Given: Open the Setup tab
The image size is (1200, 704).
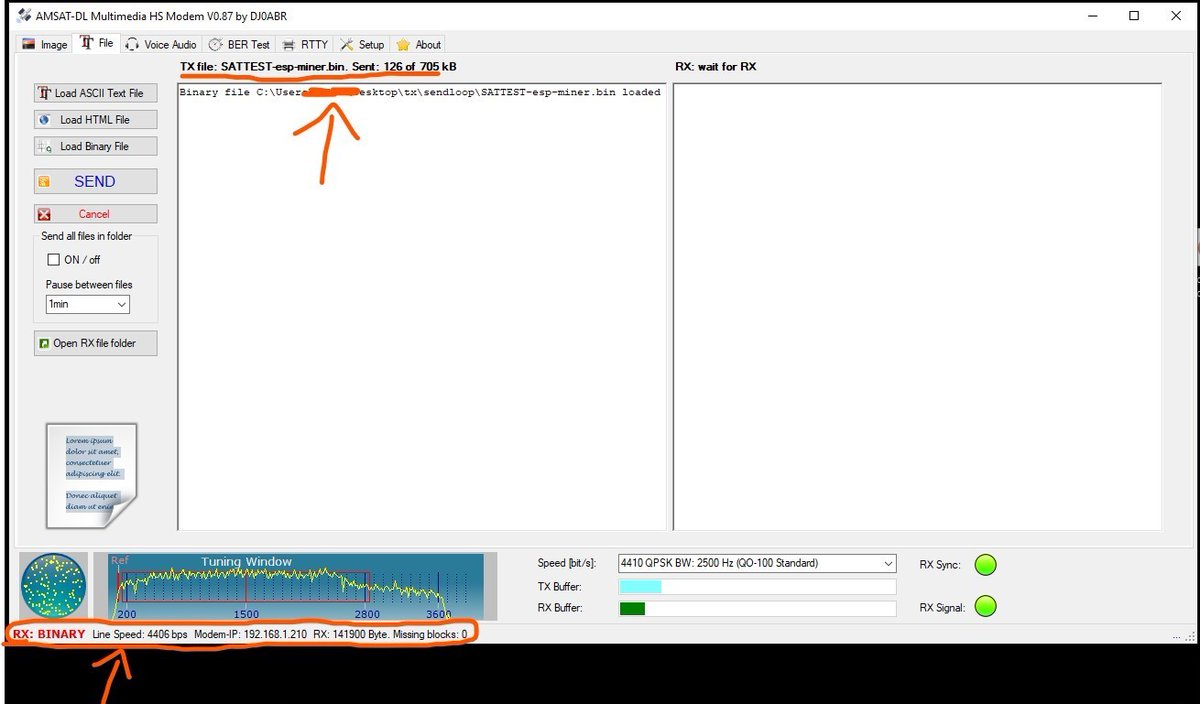Looking at the screenshot, I should point(362,44).
